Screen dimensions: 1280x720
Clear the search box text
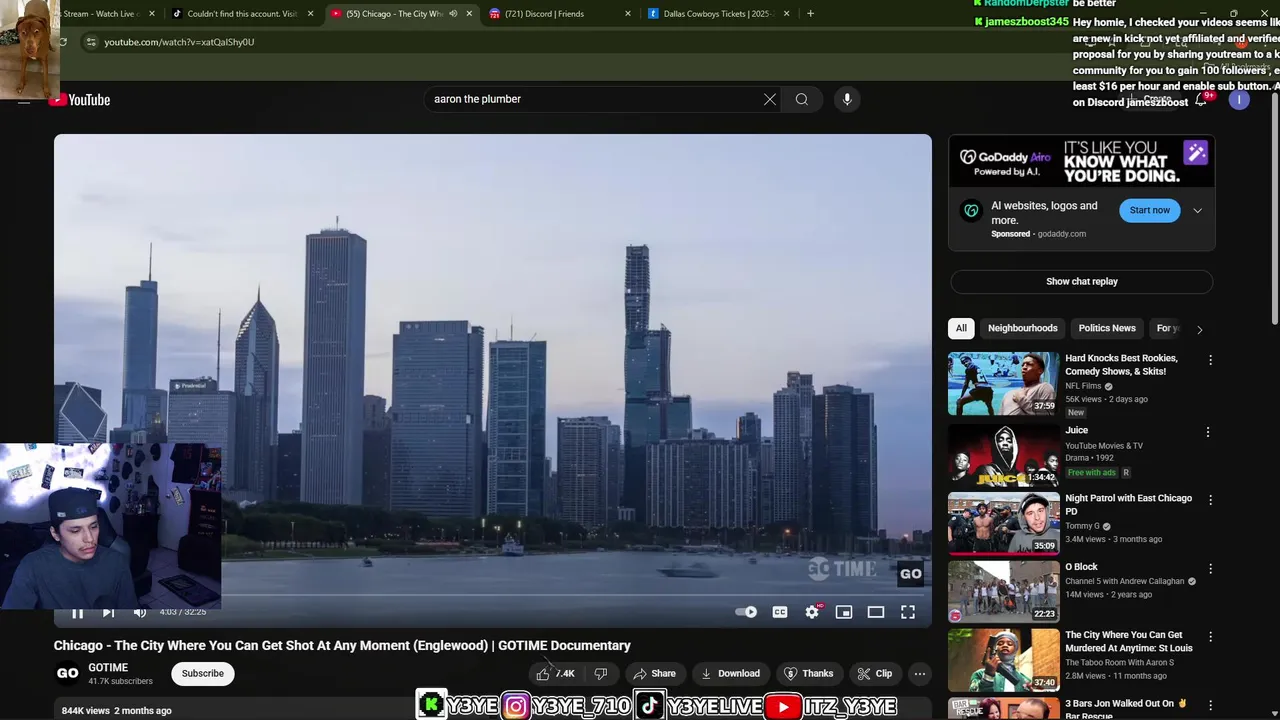coord(770,99)
